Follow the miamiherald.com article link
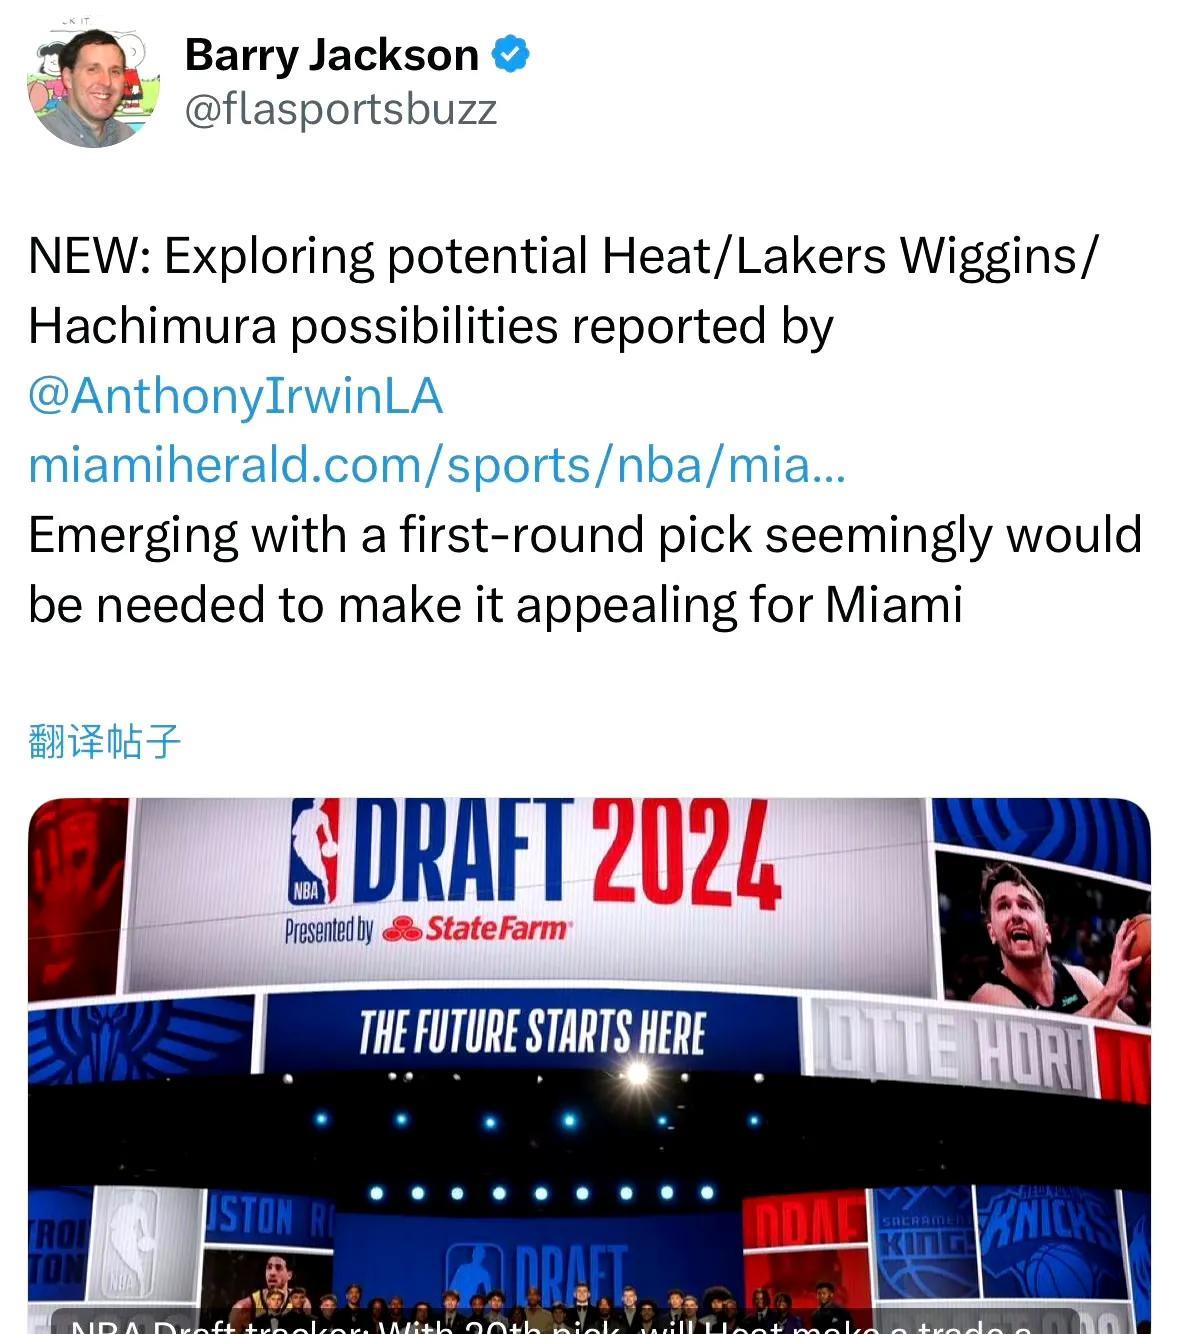1179x1334 pixels. (437, 465)
